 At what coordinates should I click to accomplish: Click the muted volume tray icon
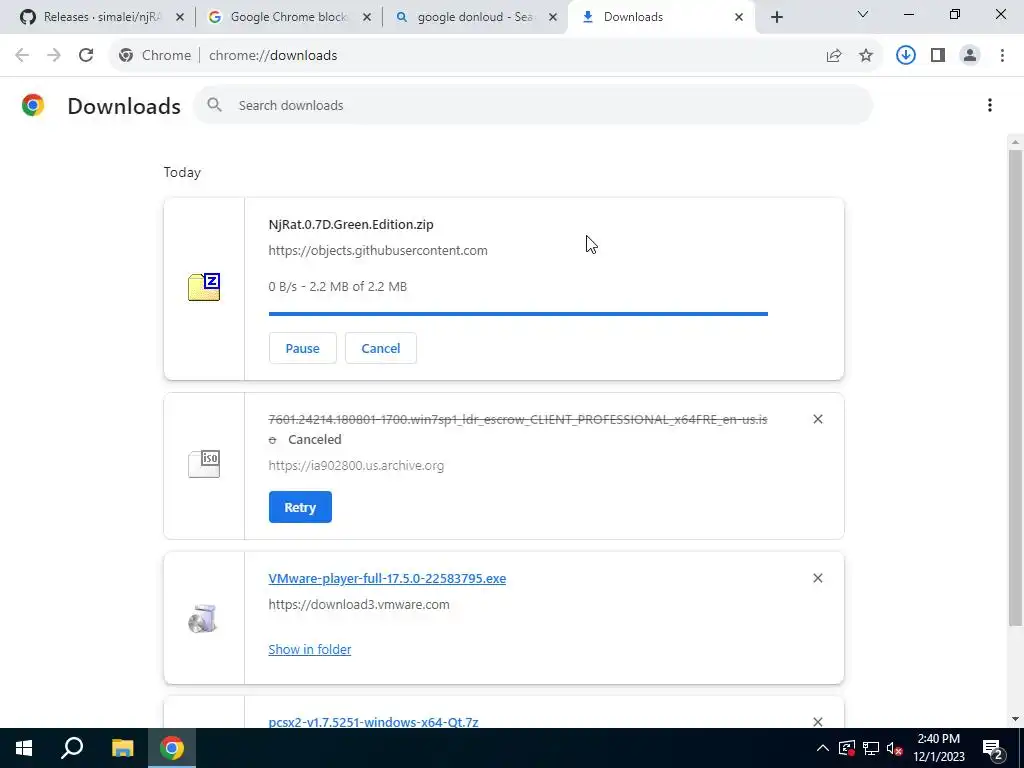(x=894, y=748)
